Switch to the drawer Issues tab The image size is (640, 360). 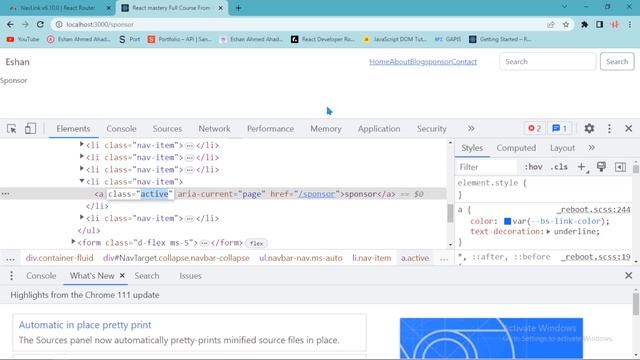pyautogui.click(x=190, y=276)
